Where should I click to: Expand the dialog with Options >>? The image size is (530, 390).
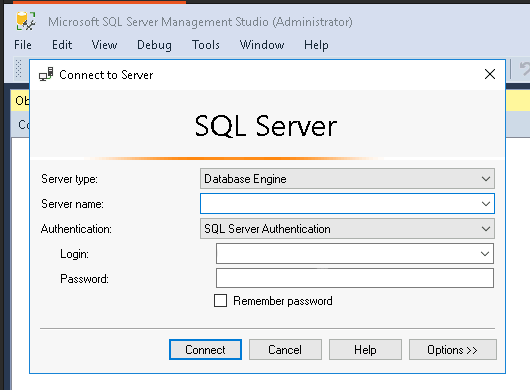pyautogui.click(x=453, y=349)
